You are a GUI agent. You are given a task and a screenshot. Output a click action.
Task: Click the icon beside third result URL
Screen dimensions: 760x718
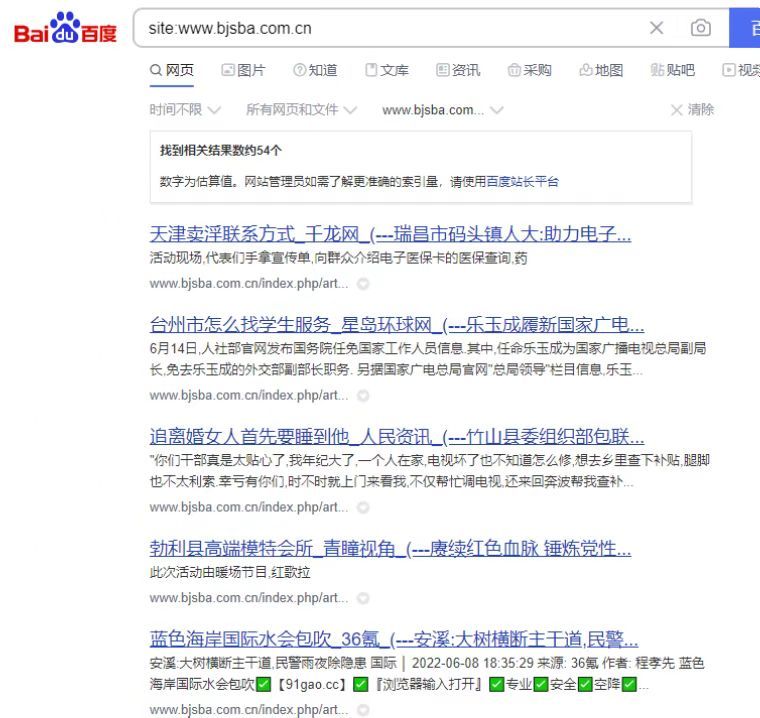pos(363,508)
